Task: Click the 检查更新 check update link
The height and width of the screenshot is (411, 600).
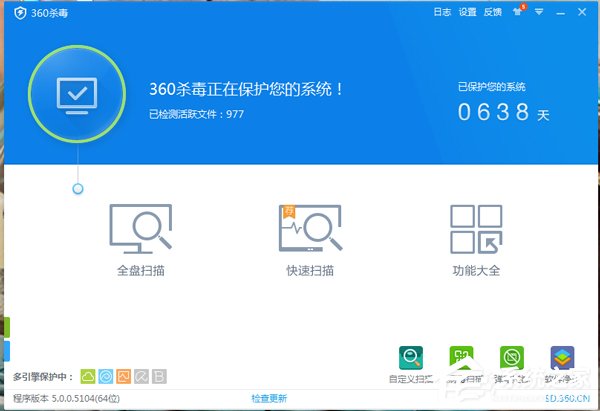Action: click(x=269, y=398)
